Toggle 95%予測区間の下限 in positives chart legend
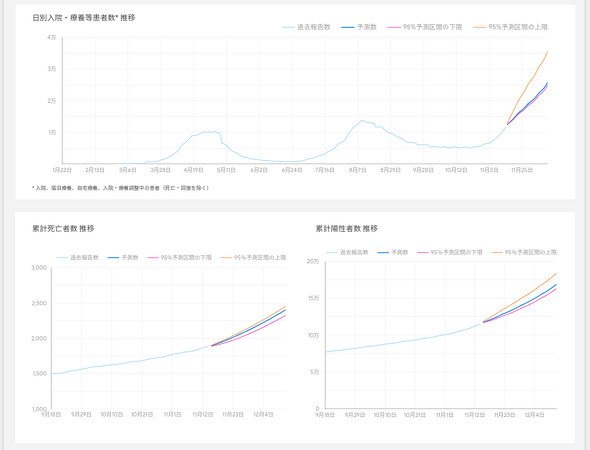The width and height of the screenshot is (590, 450). coord(450,252)
